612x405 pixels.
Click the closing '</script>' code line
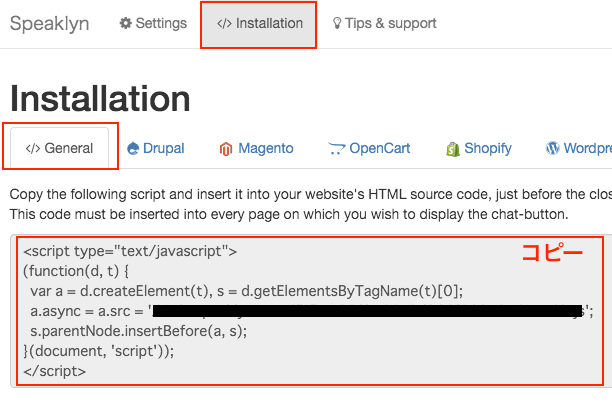[54, 371]
